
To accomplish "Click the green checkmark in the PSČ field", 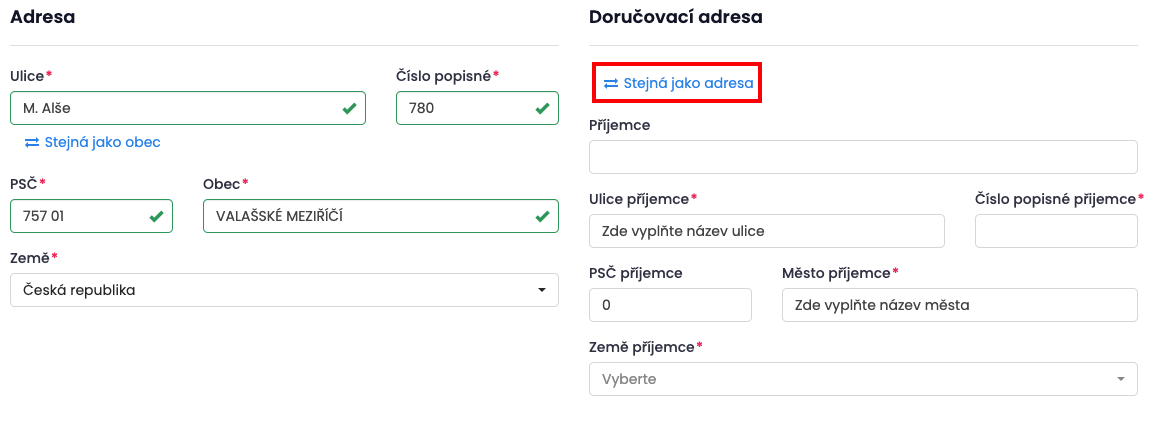I will (156, 216).
